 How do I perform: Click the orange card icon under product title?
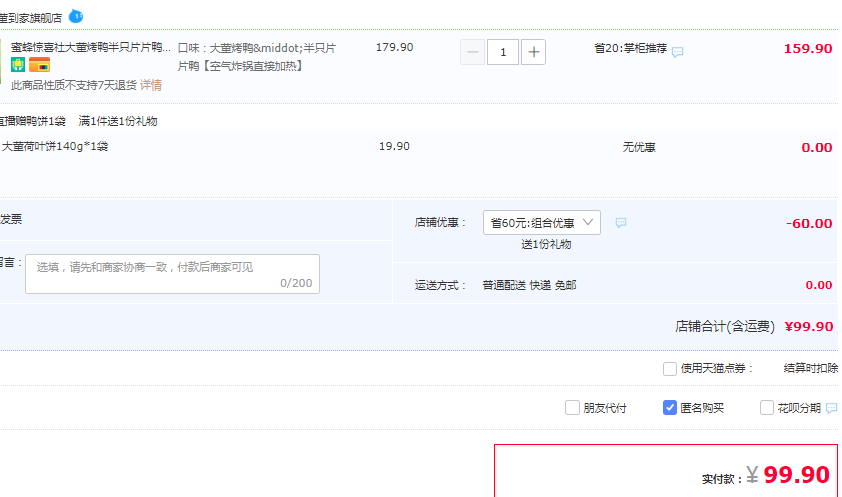[x=39, y=65]
